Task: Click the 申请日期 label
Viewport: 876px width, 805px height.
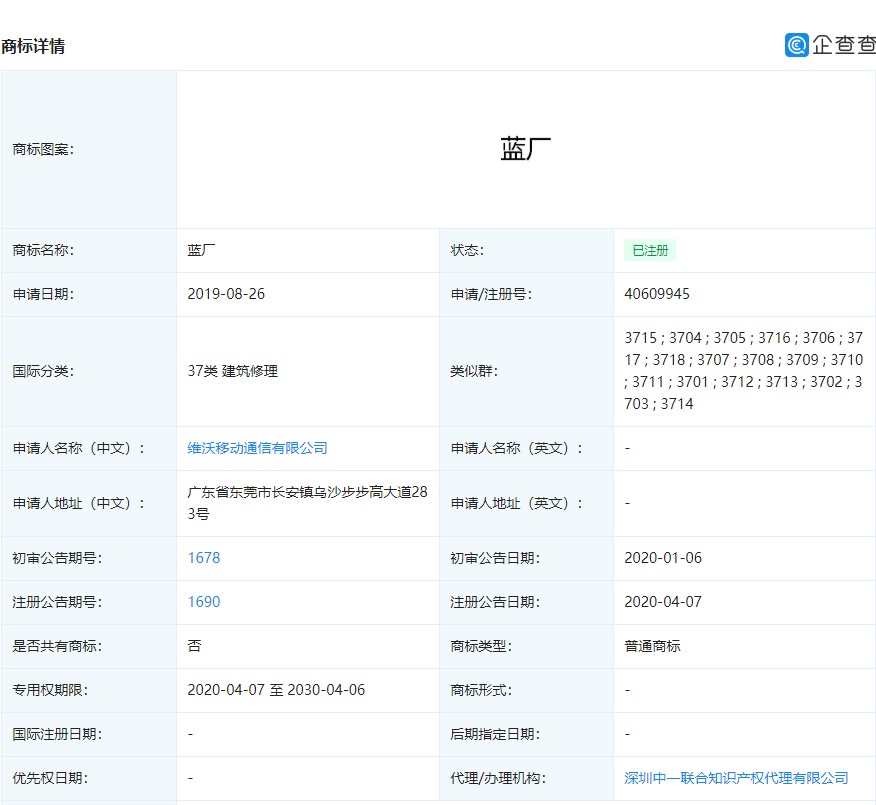Action: coord(43,294)
